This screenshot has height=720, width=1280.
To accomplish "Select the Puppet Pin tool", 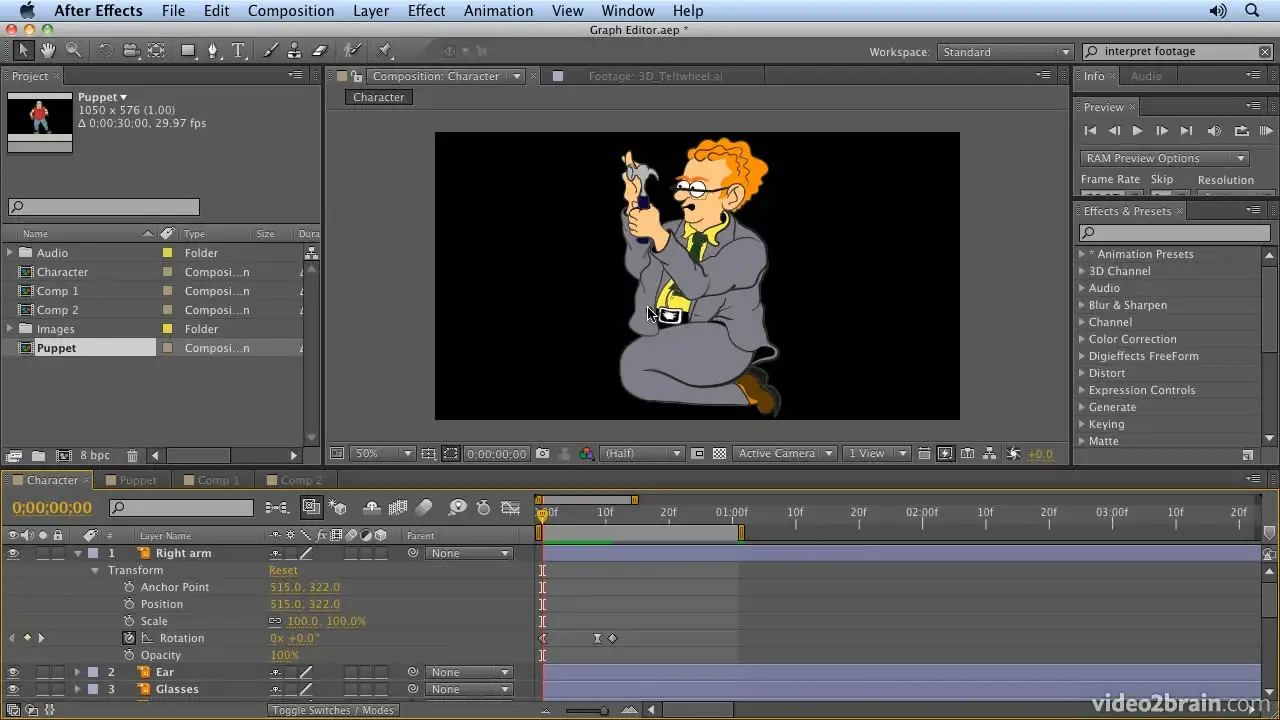I will click(385, 50).
